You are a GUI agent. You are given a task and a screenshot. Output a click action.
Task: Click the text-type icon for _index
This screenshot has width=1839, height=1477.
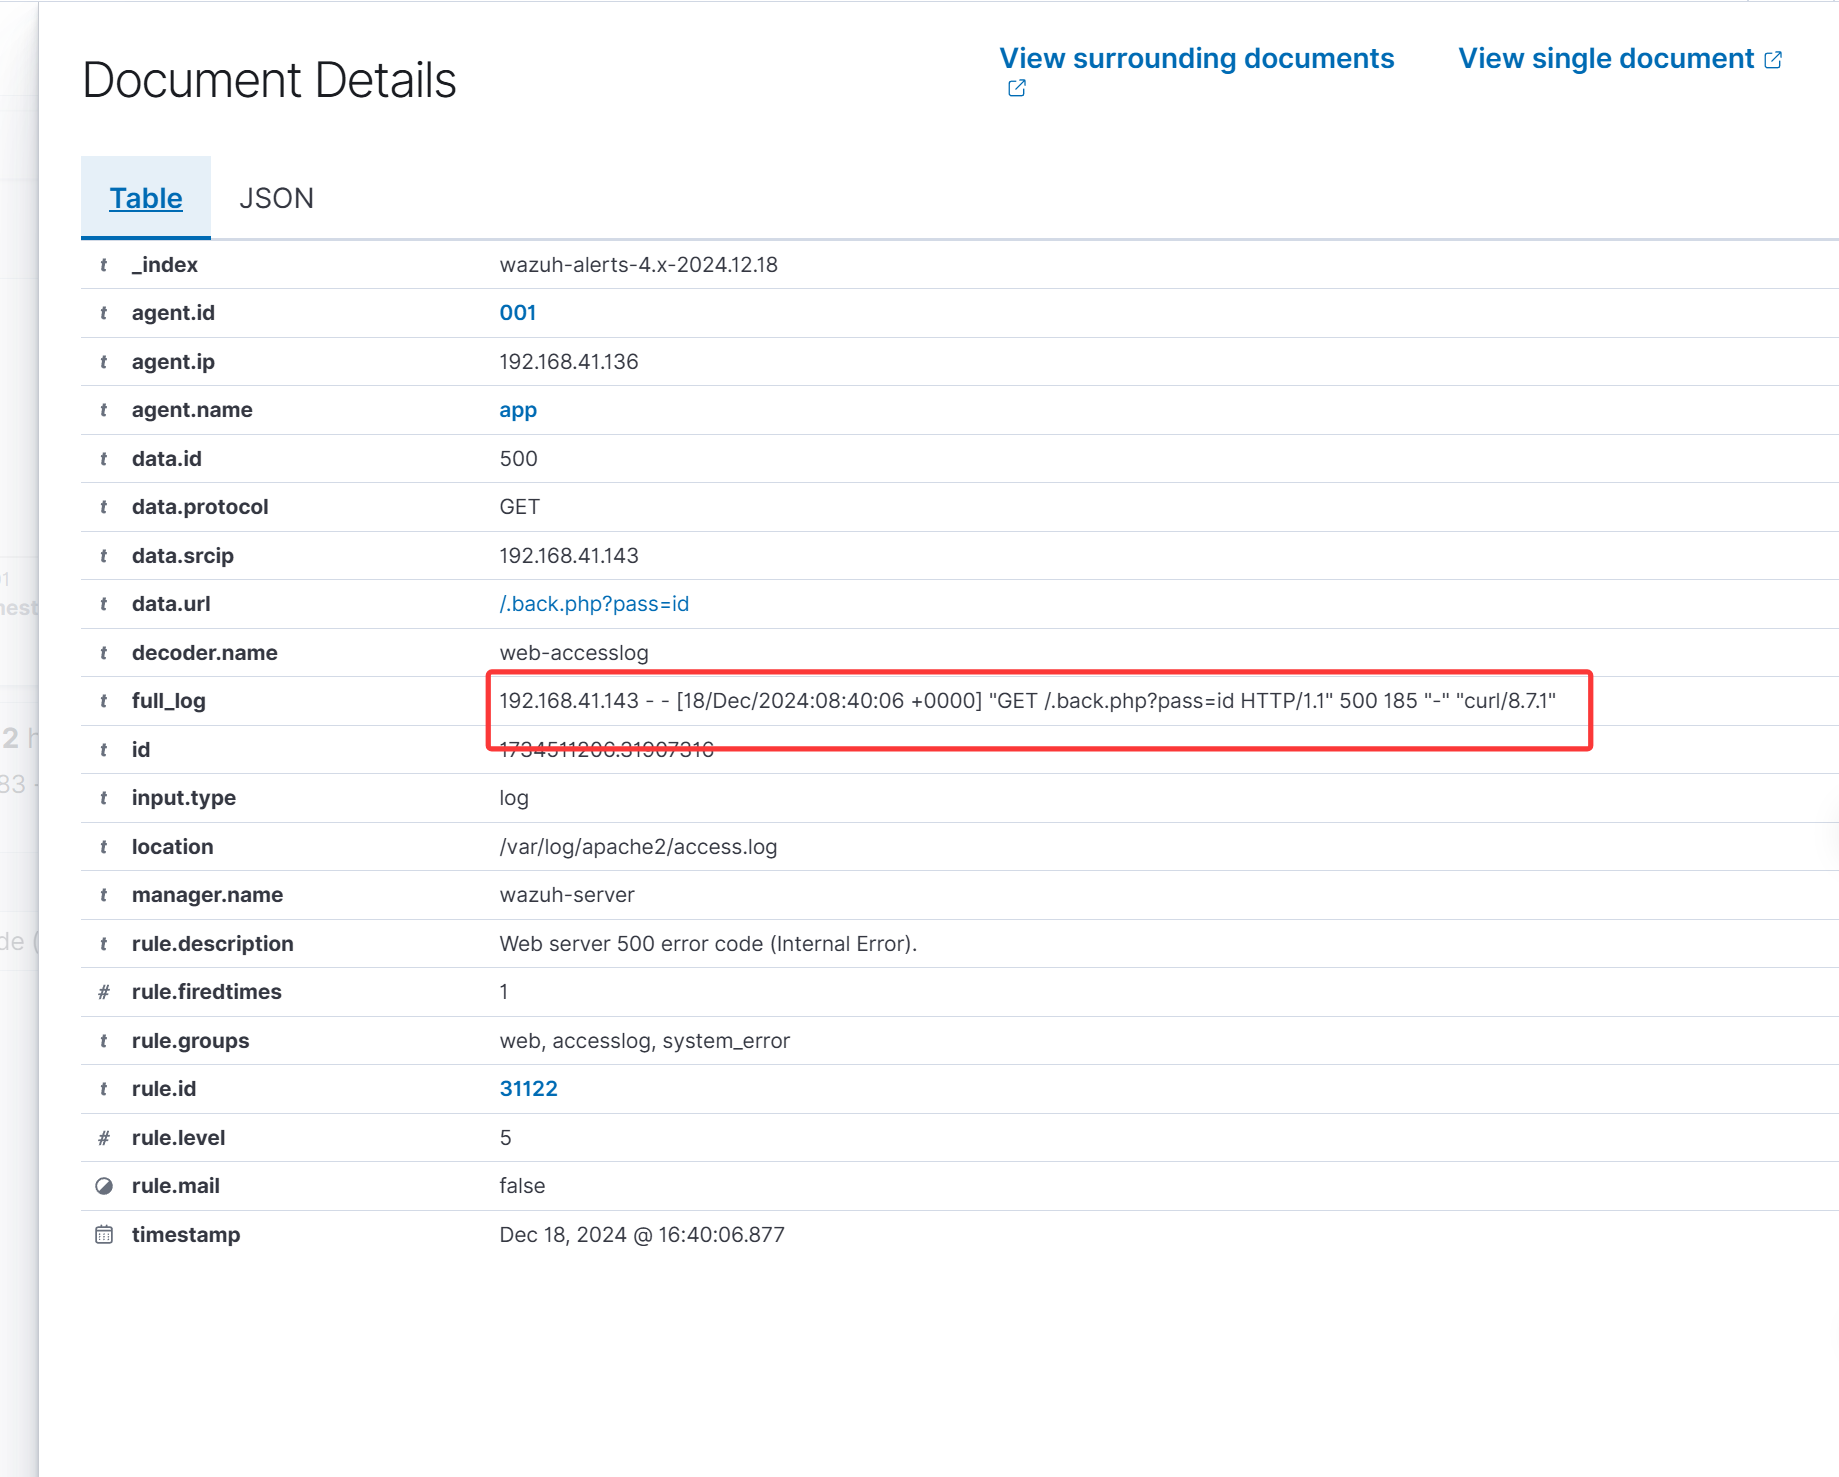click(x=103, y=265)
